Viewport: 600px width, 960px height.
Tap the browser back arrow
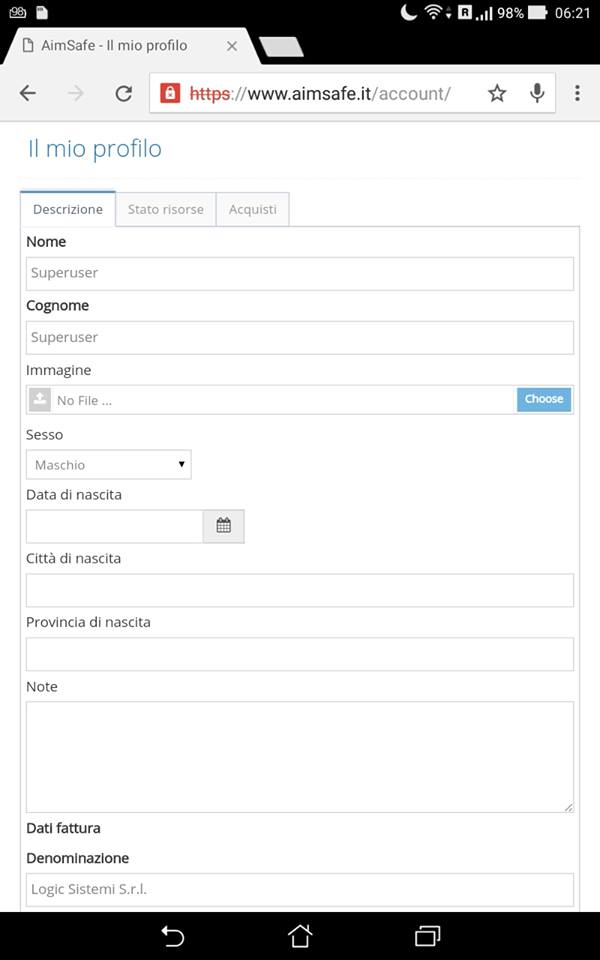28,93
